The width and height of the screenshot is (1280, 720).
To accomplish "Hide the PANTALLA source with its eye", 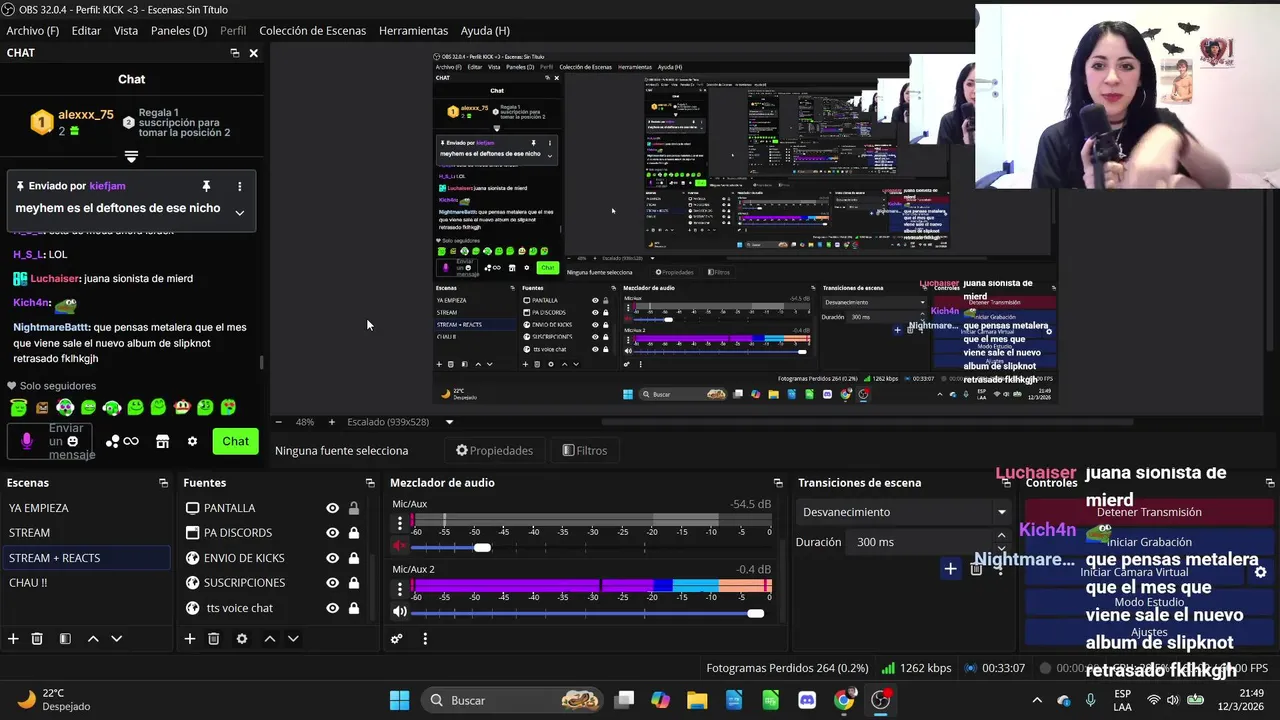I will (333, 508).
